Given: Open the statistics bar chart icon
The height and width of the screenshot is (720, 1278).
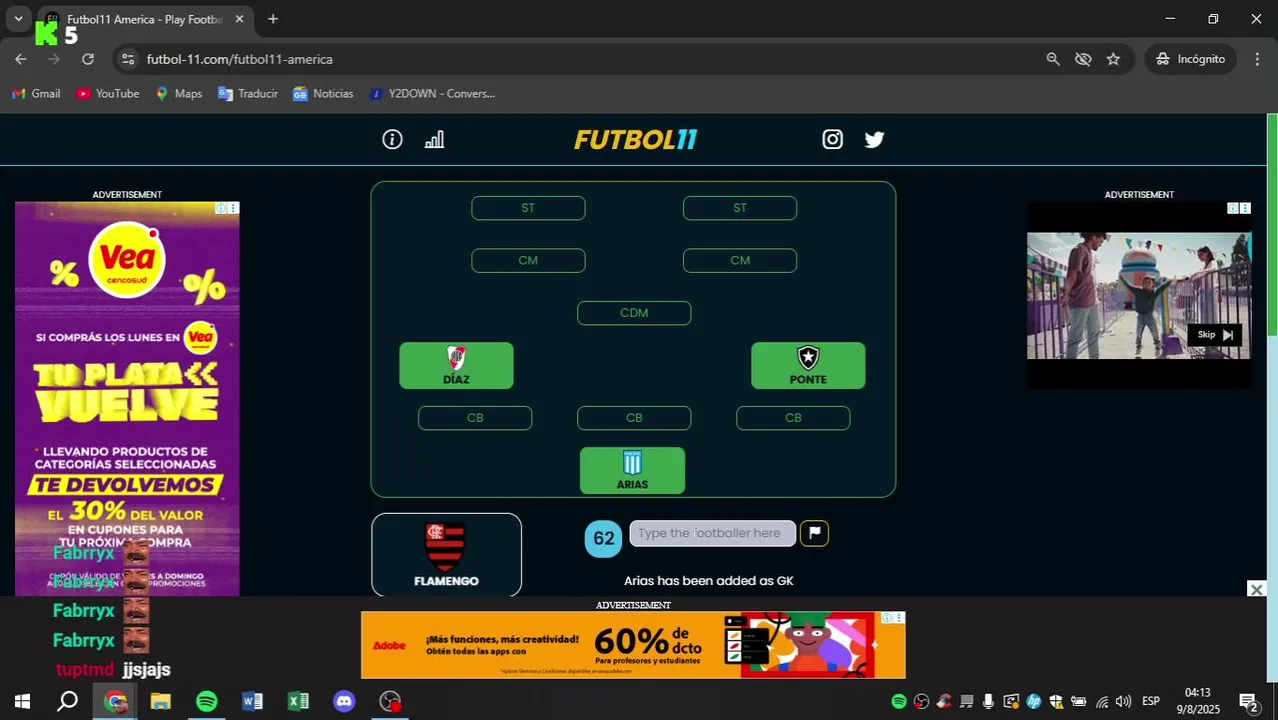Looking at the screenshot, I should (434, 140).
